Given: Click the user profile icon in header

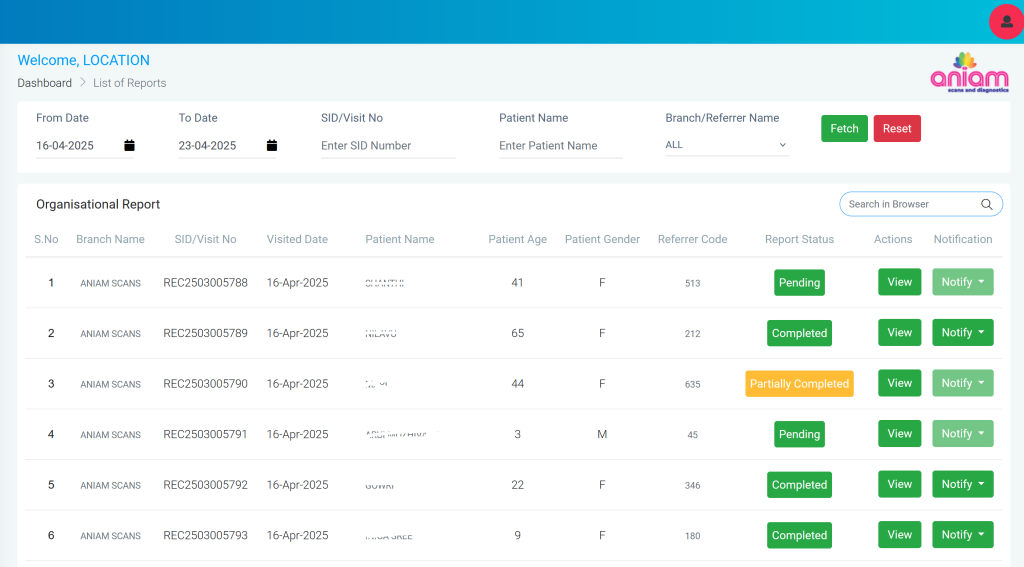Looking at the screenshot, I should click(1005, 22).
